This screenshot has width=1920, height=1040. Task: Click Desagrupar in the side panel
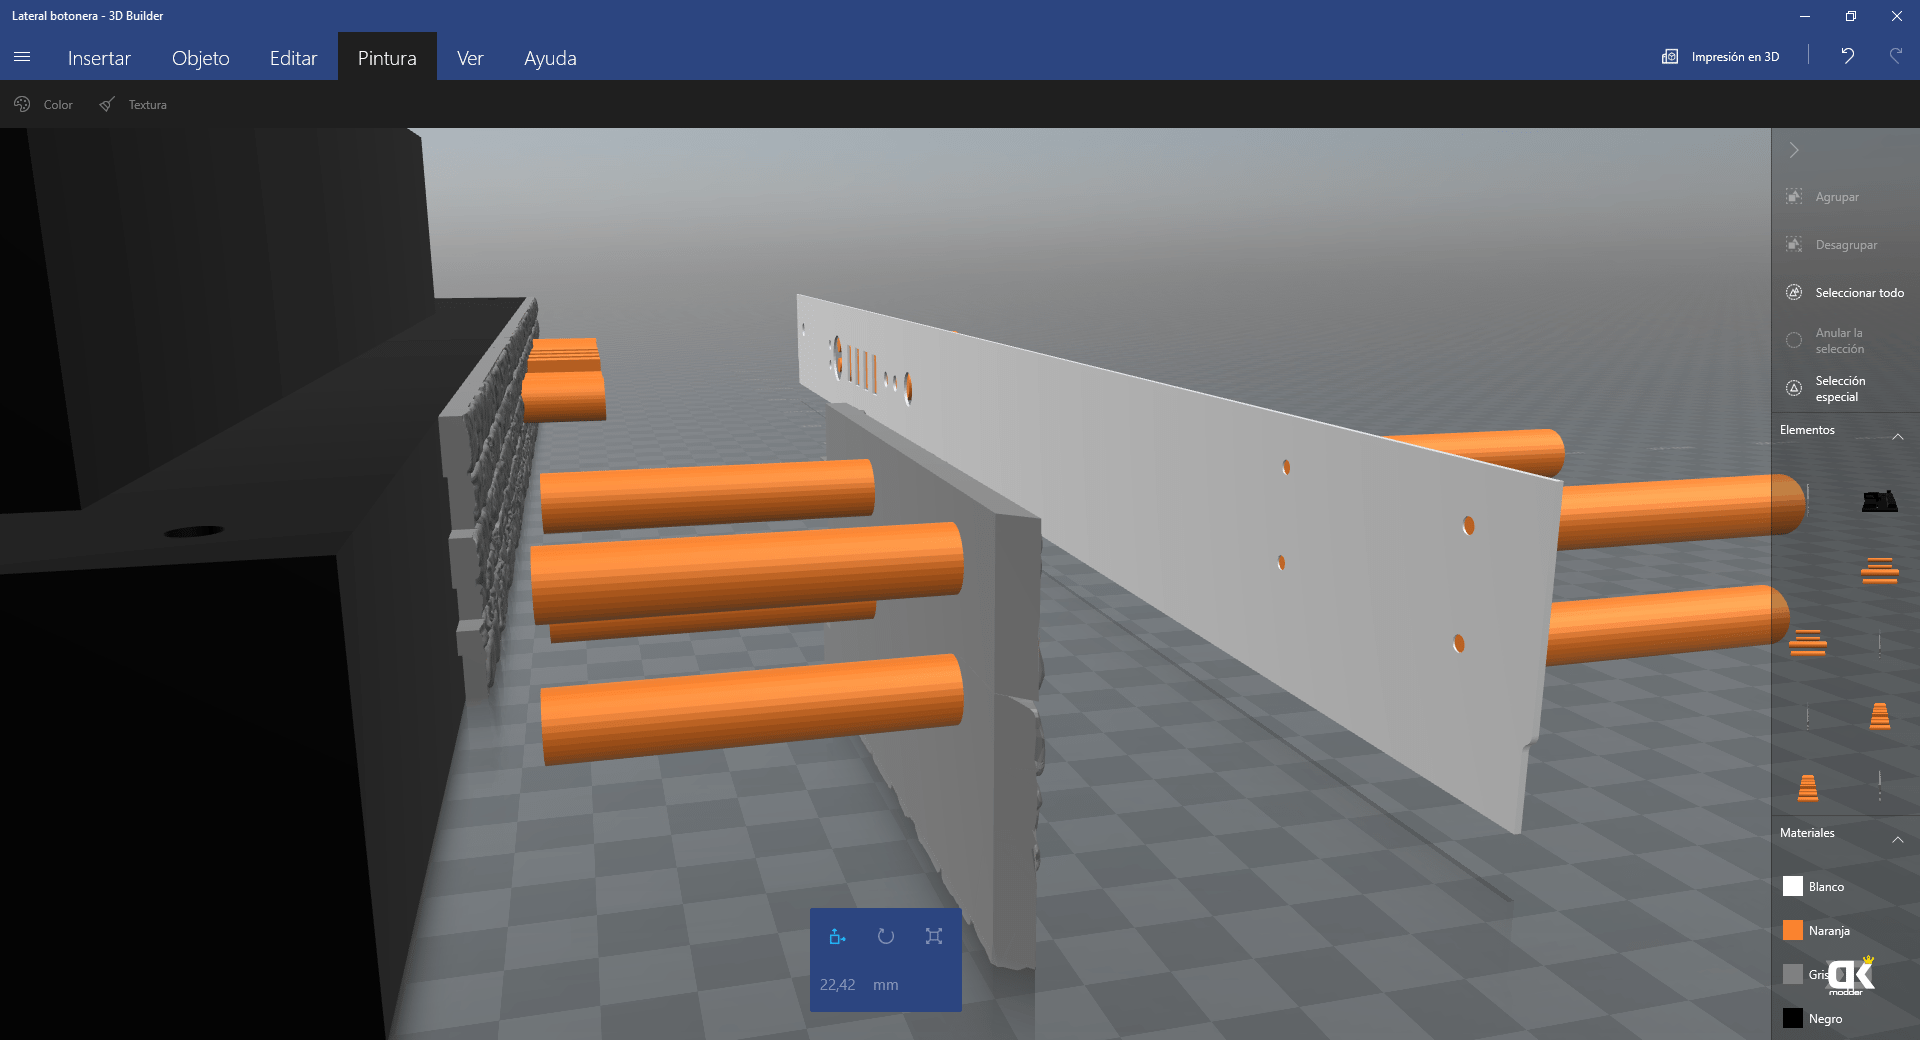(x=1845, y=245)
